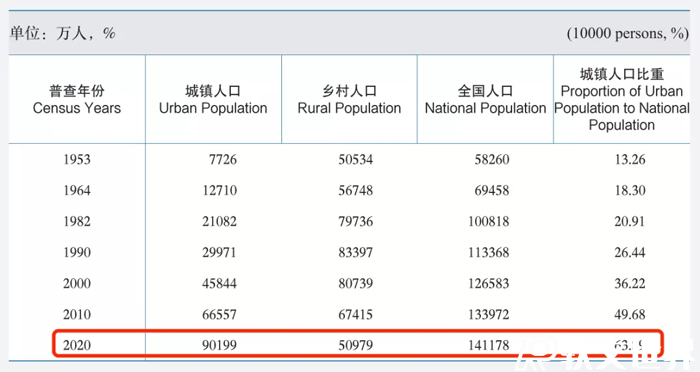Screen dimensions: 700x372
Task: Select the Urban Population column header
Action: (x=213, y=99)
